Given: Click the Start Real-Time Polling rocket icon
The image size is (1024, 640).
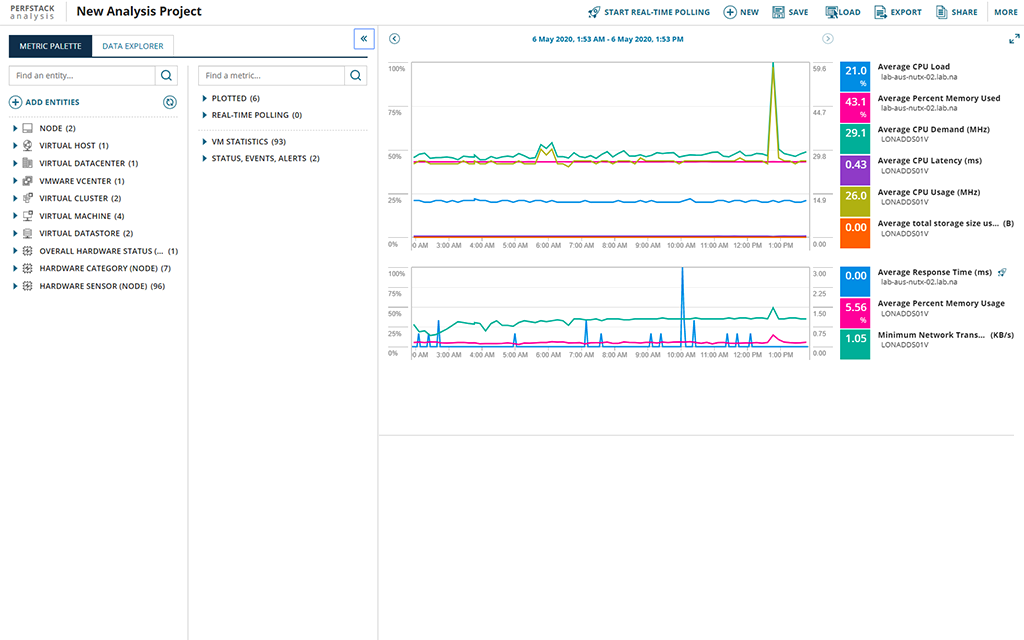Looking at the screenshot, I should pyautogui.click(x=595, y=12).
